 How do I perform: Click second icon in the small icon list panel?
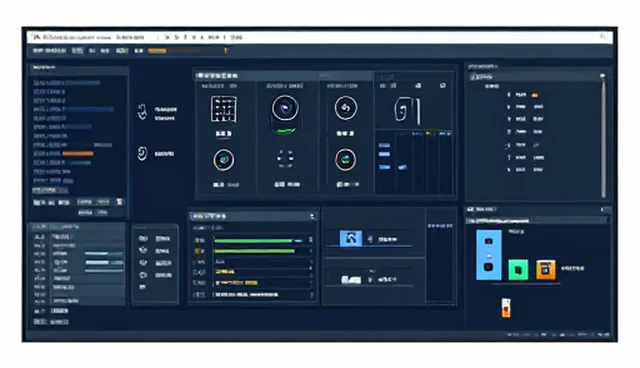tap(143, 250)
